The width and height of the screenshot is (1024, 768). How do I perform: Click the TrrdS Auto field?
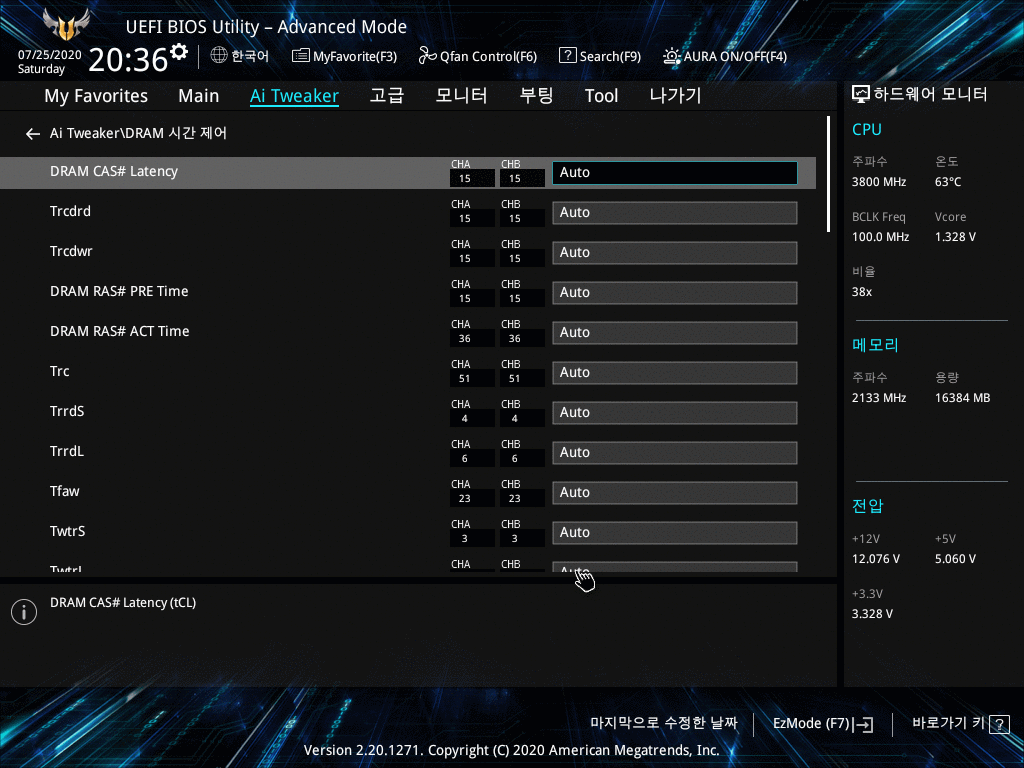point(675,413)
